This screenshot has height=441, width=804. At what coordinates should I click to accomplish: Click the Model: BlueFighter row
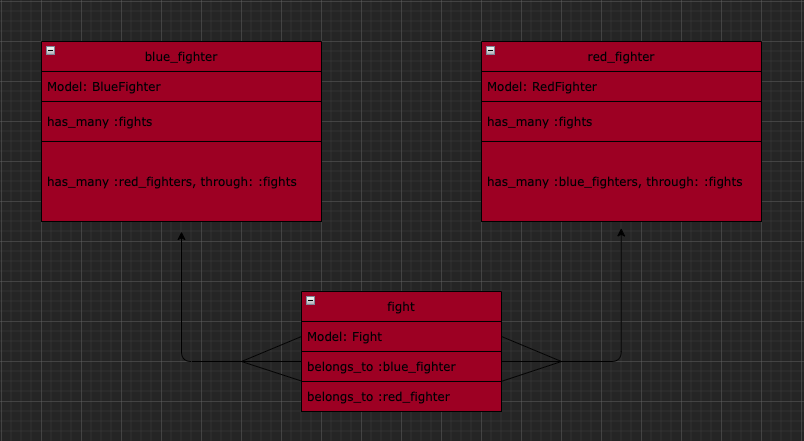(182, 87)
